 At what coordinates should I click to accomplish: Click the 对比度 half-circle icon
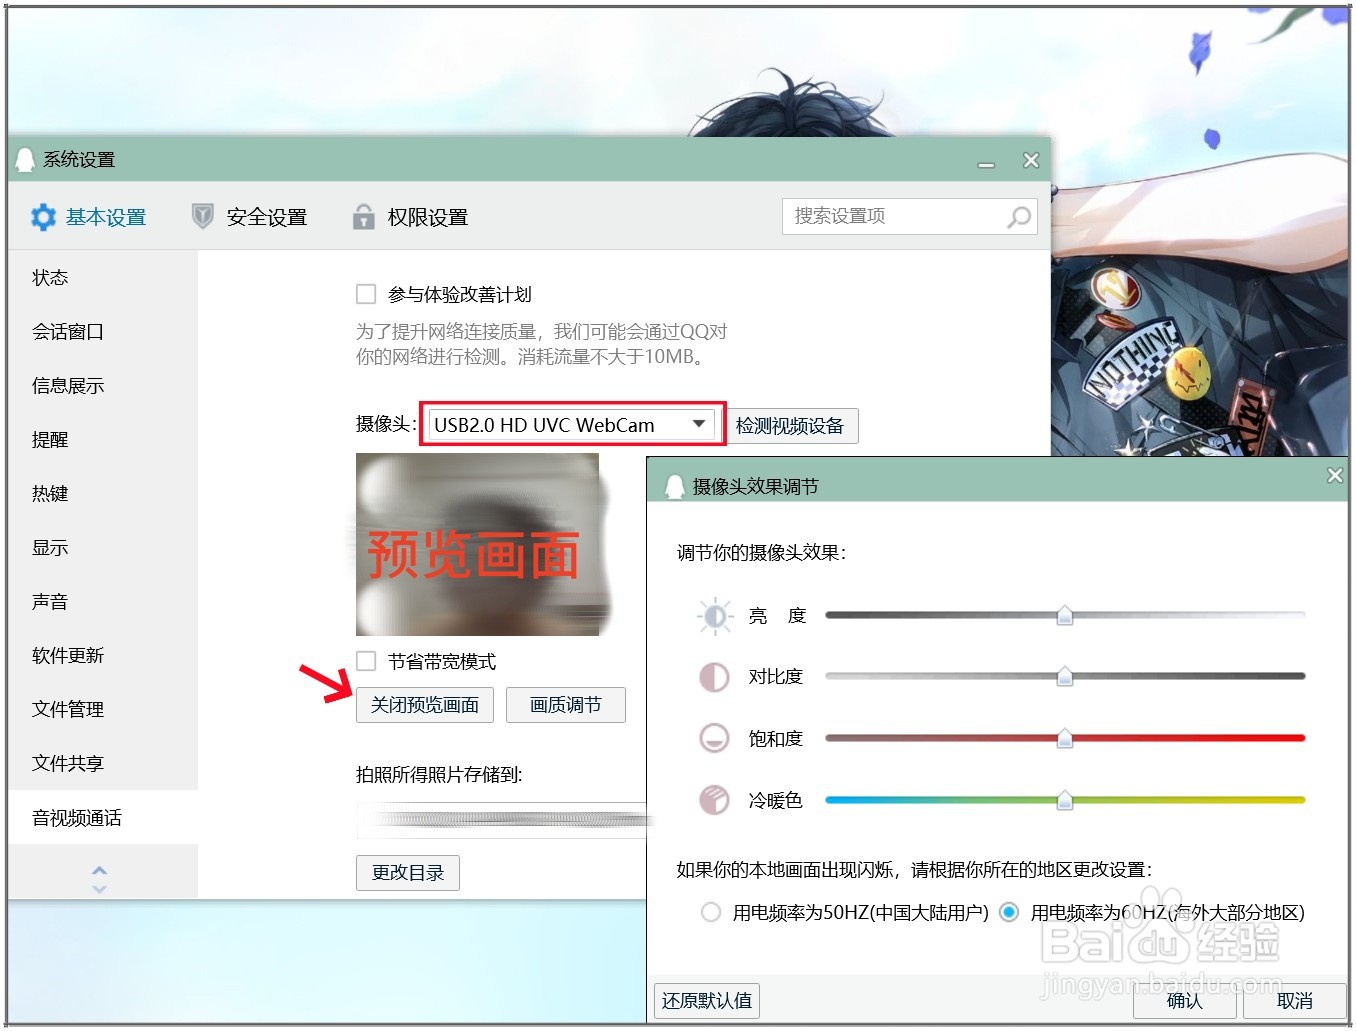coord(714,677)
